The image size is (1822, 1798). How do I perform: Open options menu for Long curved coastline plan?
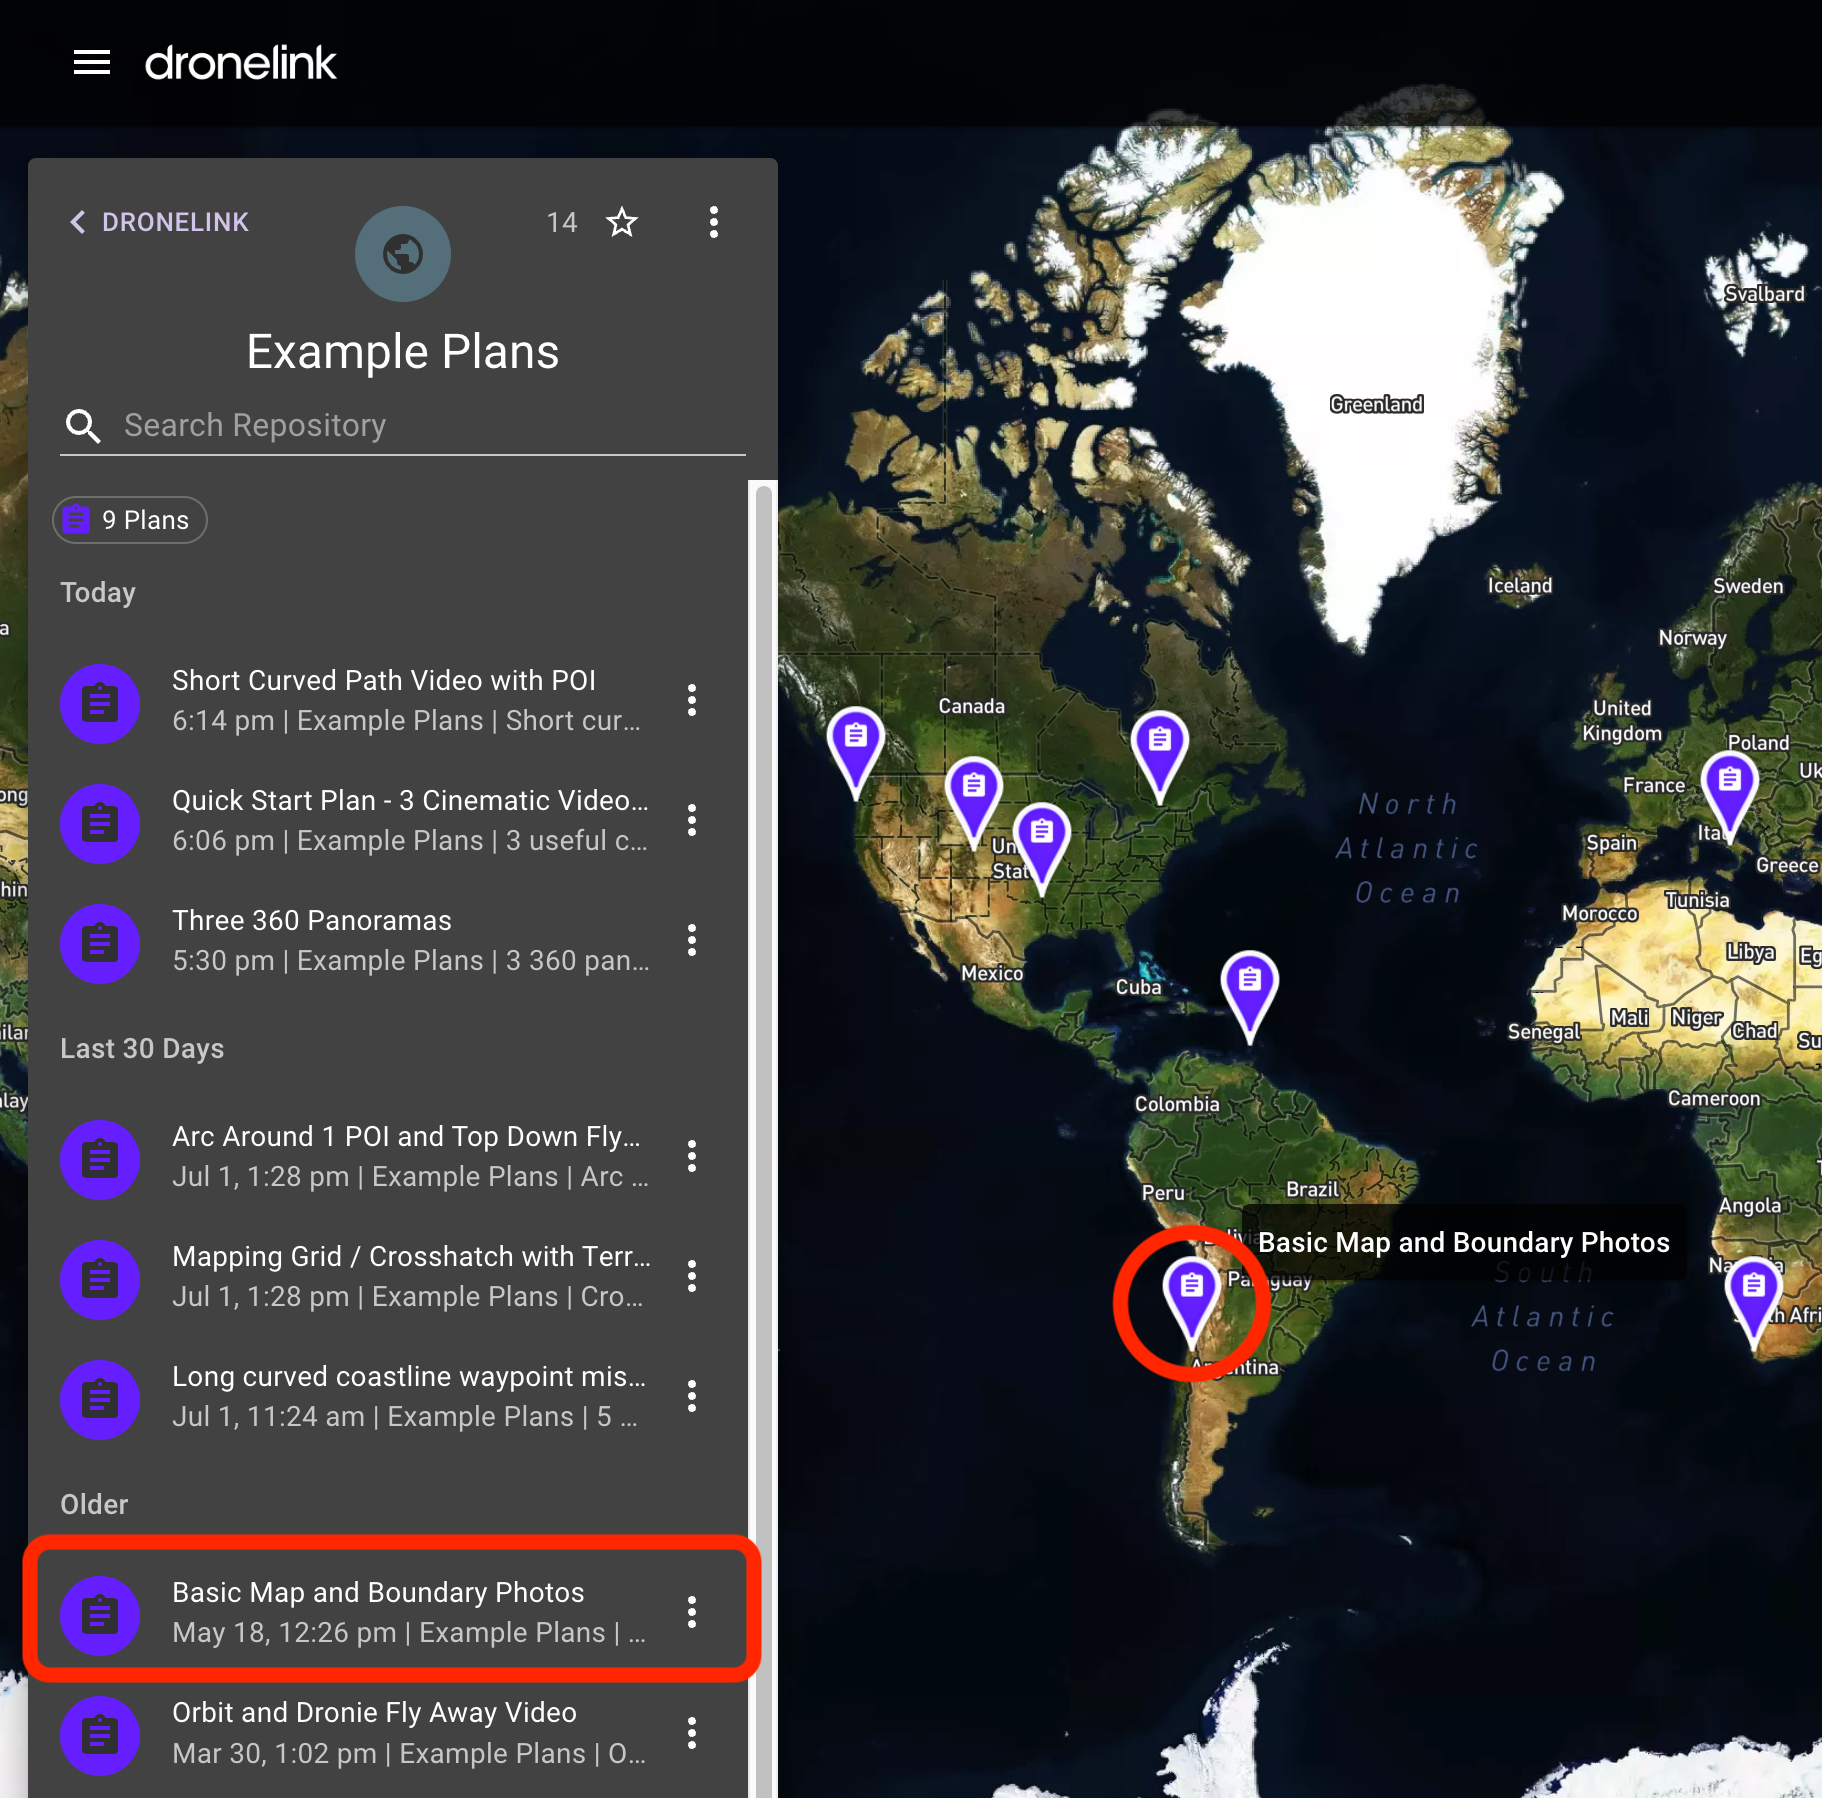(x=692, y=1396)
